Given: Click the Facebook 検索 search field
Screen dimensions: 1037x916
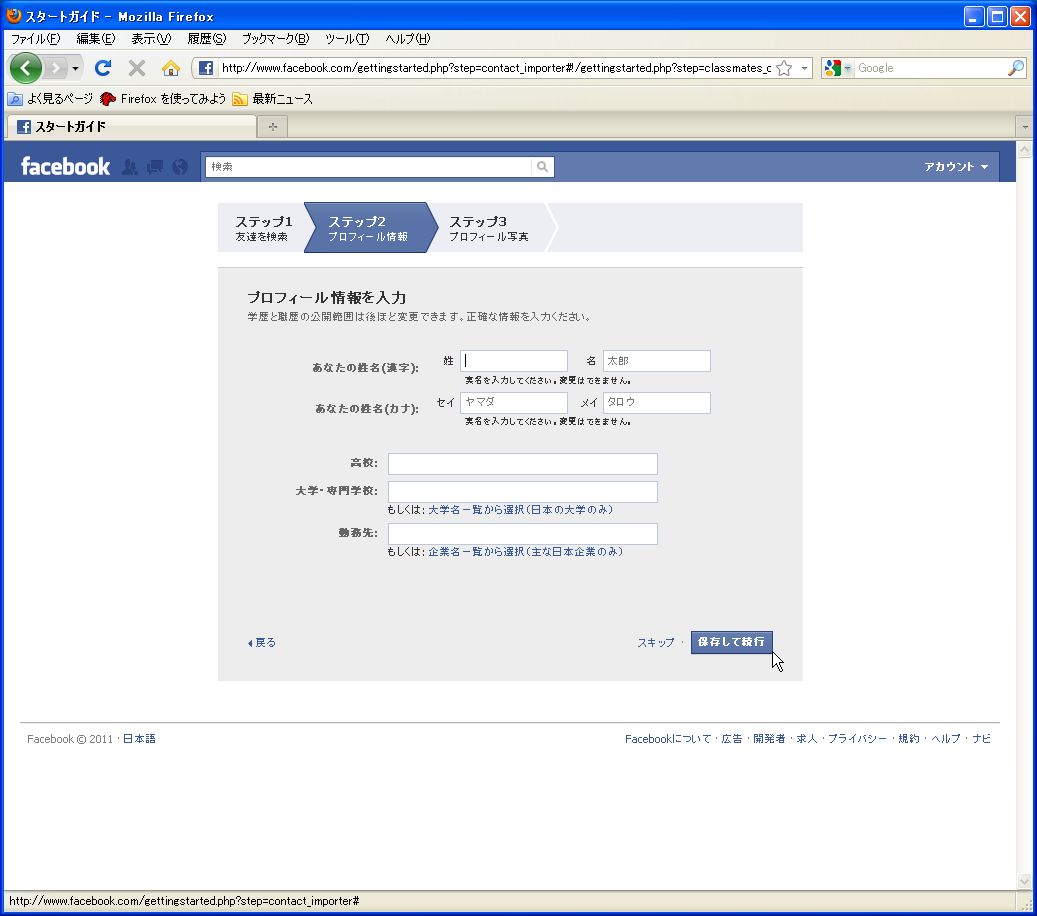Looking at the screenshot, I should (x=368, y=167).
